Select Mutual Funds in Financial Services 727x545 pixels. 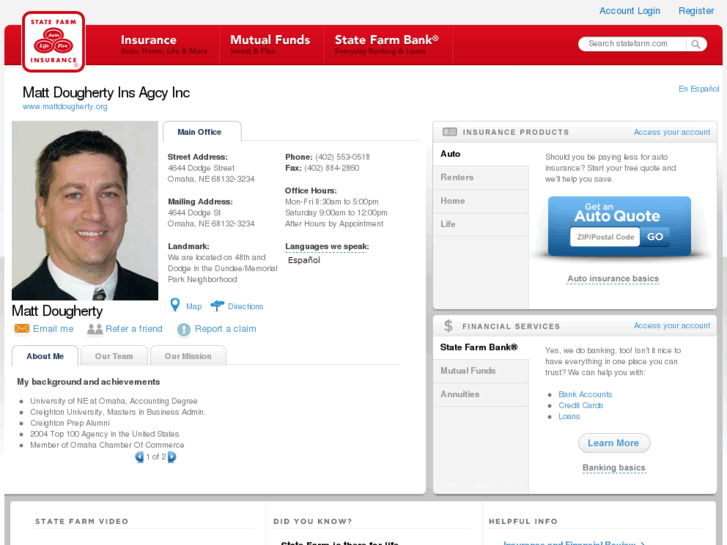click(x=481, y=371)
